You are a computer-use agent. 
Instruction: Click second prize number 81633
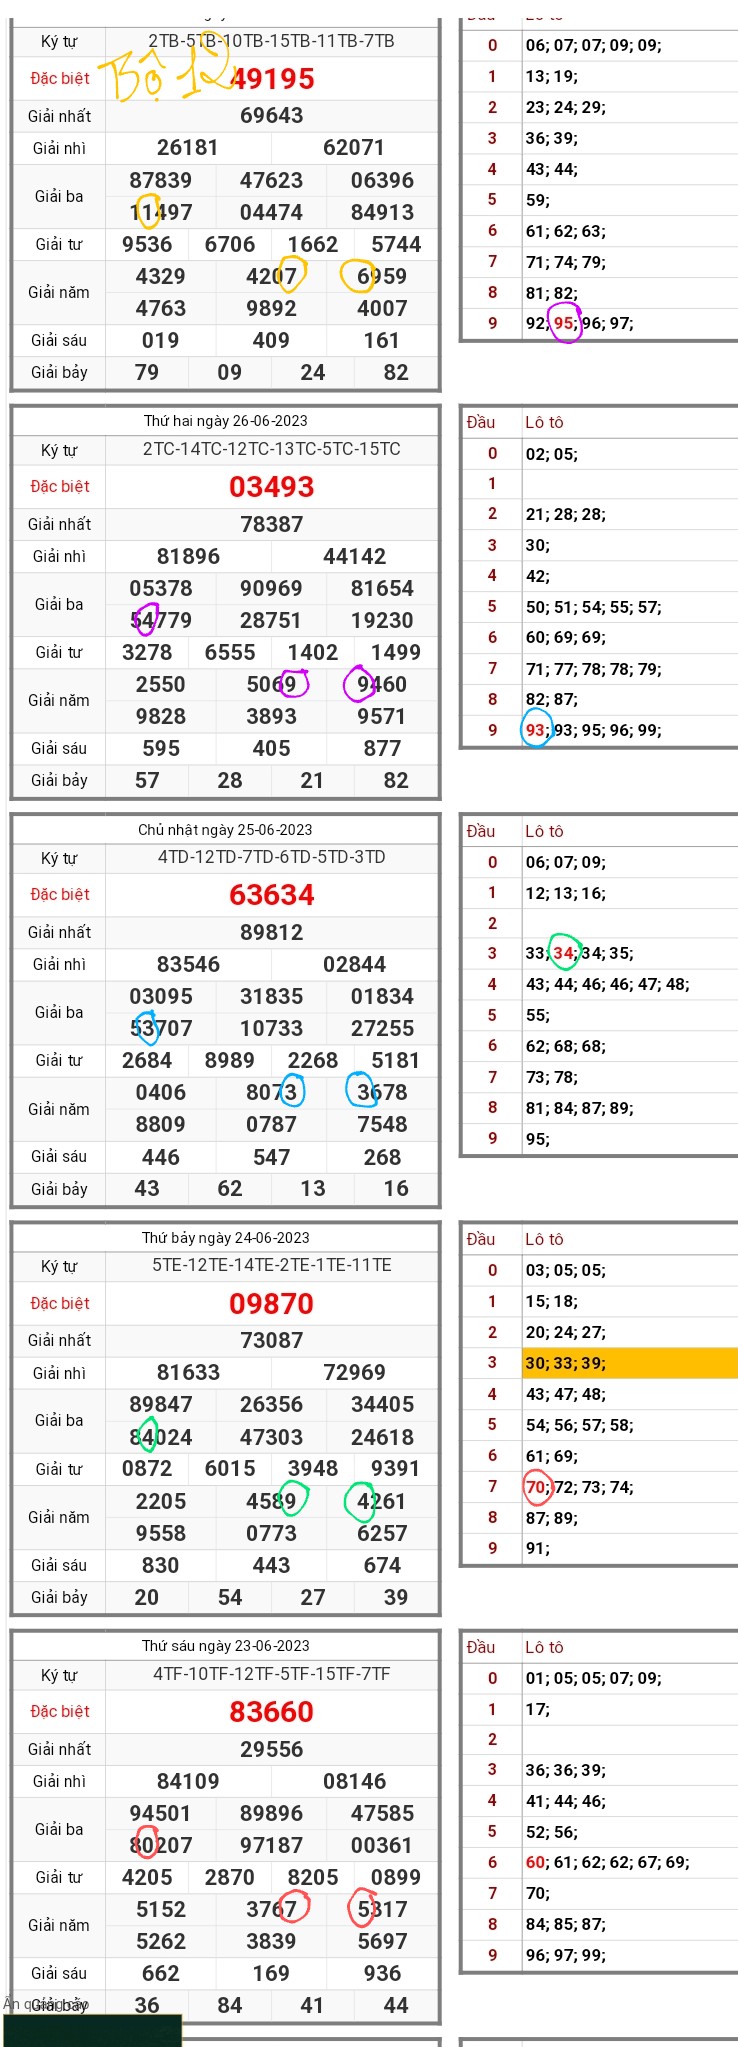[x=188, y=1372]
